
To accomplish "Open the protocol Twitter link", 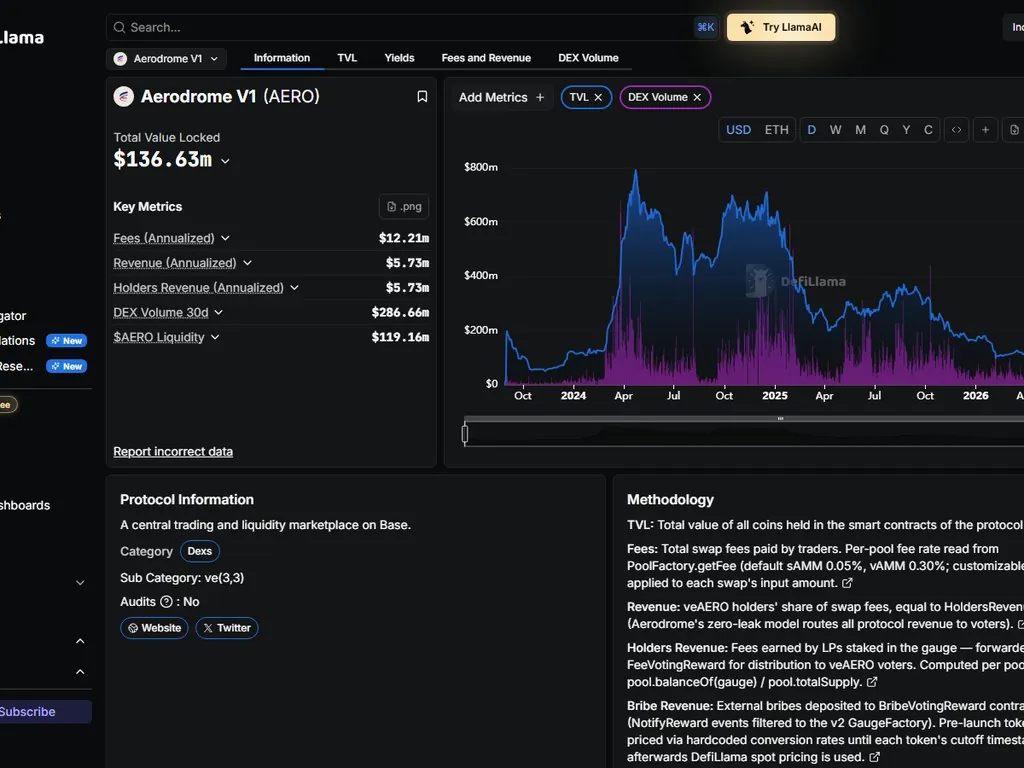I will click(227, 628).
